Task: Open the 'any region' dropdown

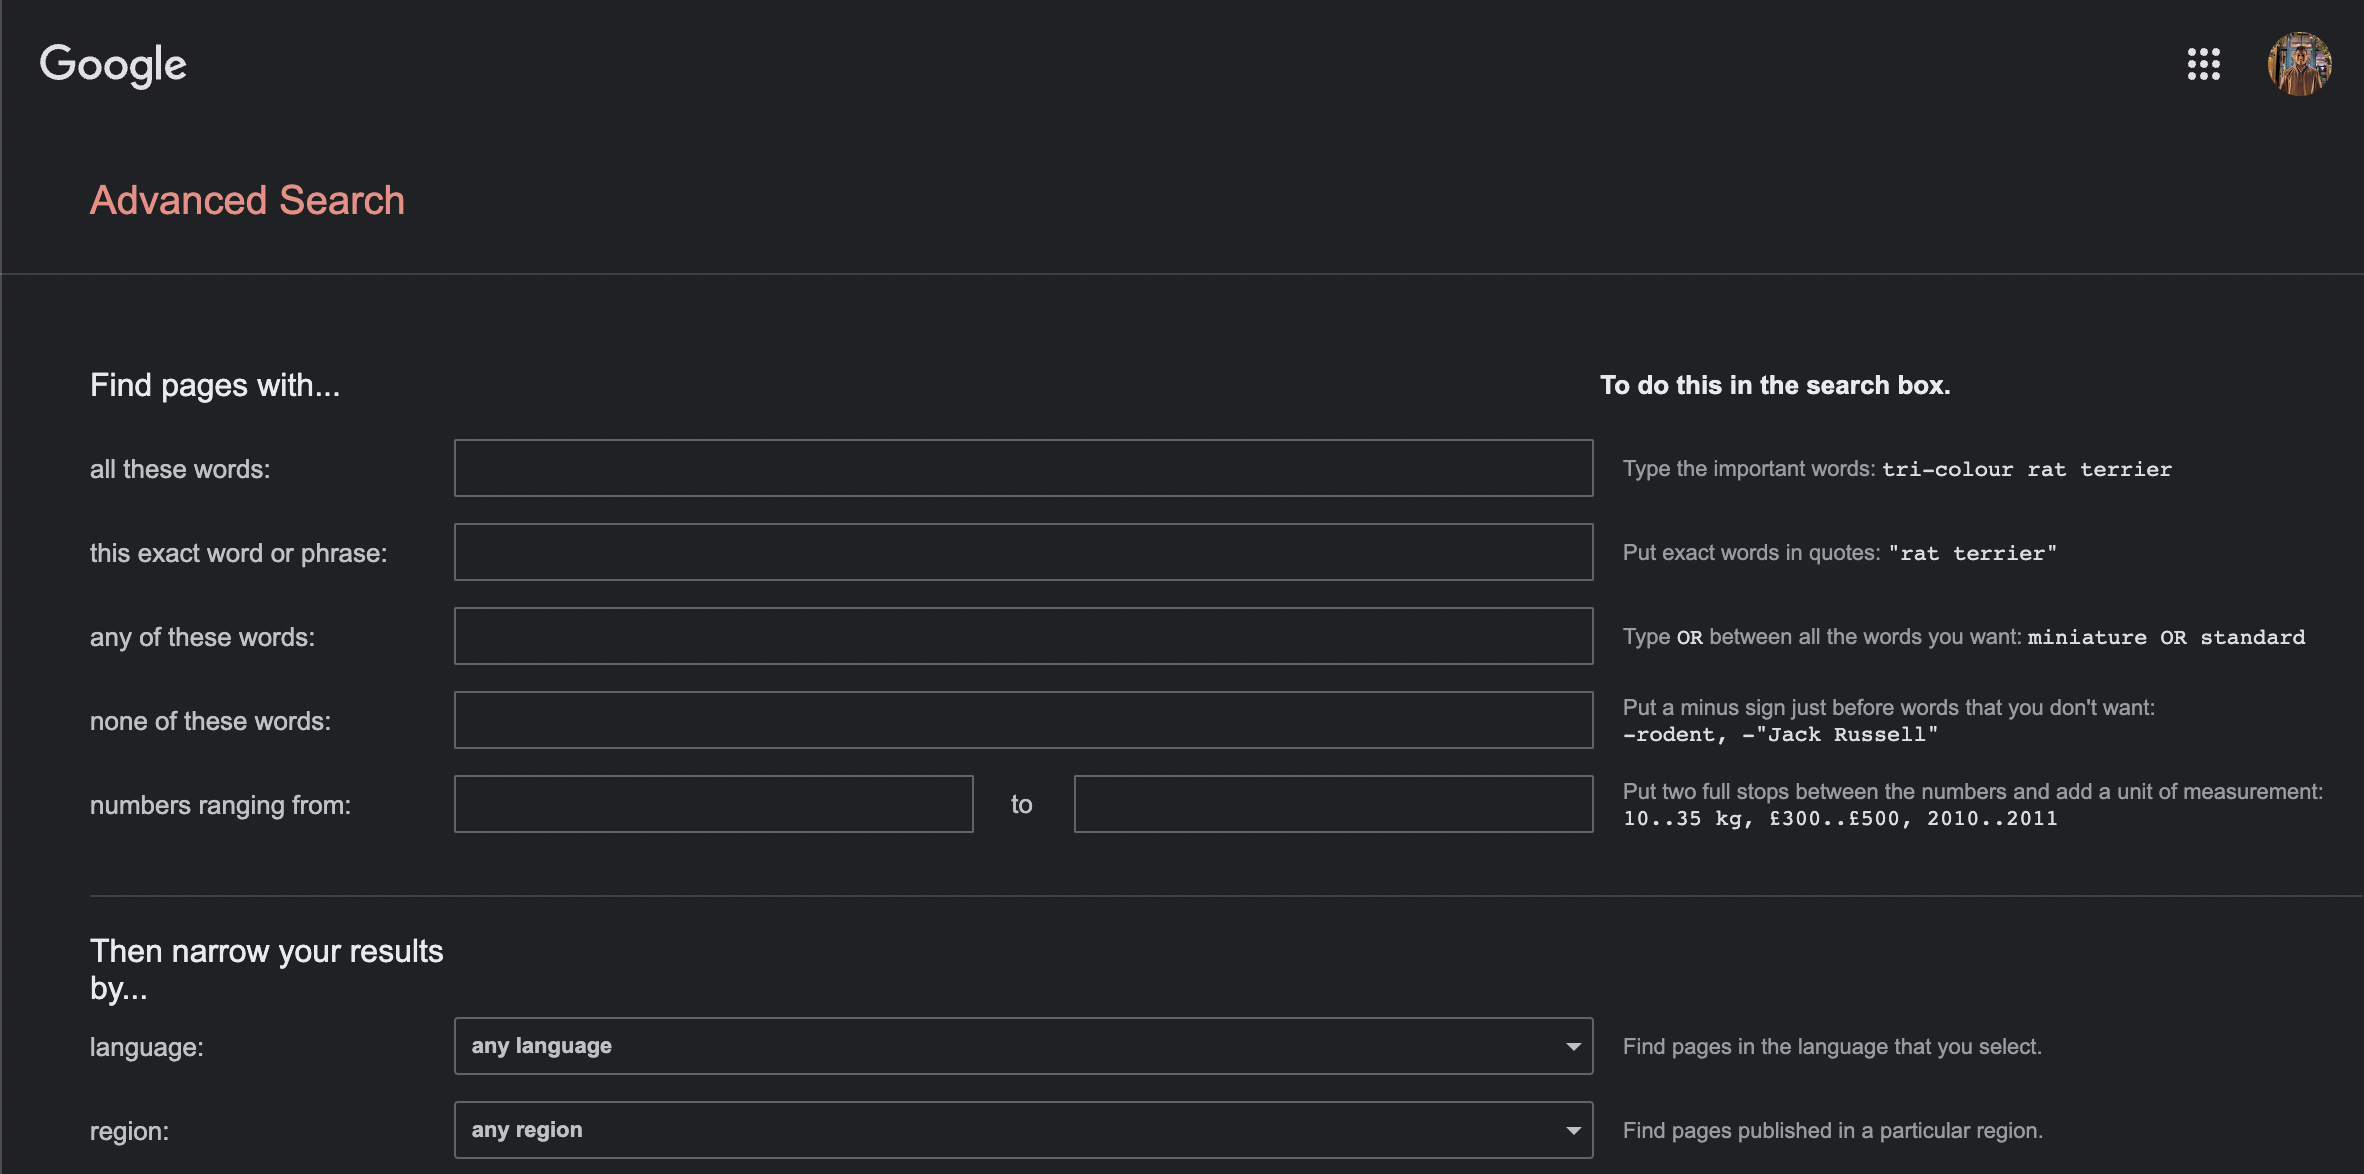Action: 1023,1130
